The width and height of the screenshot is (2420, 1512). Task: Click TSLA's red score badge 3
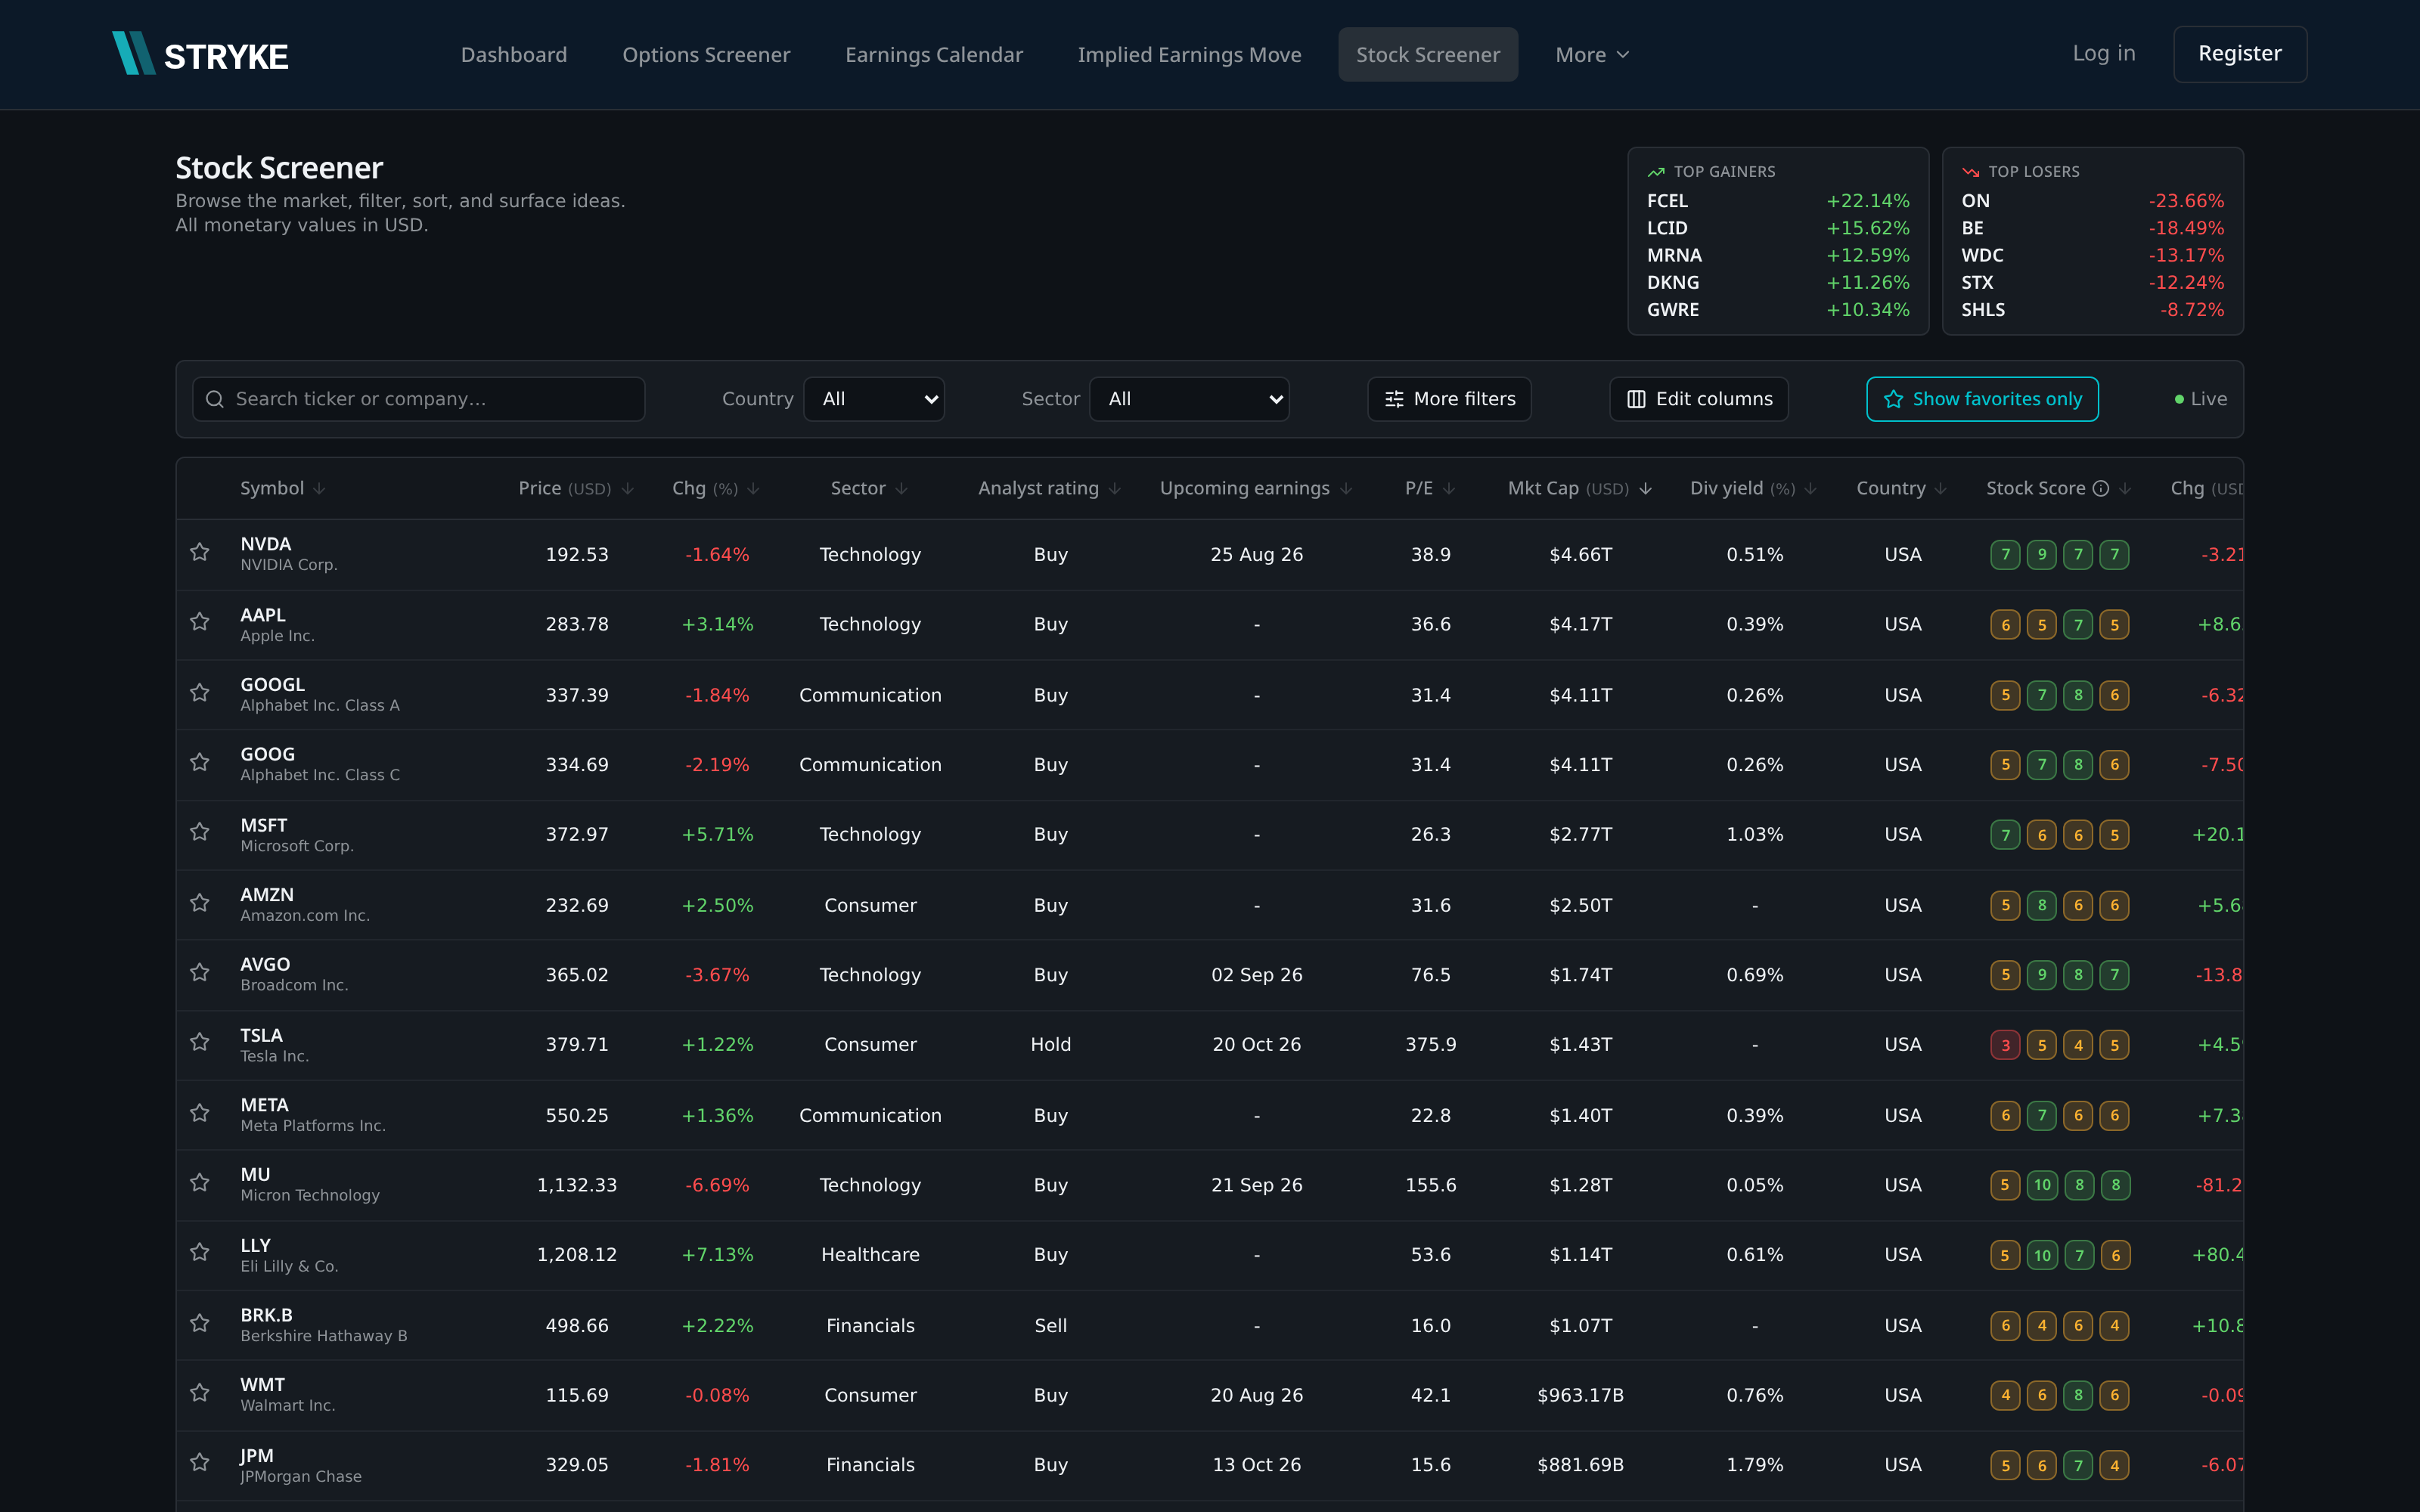pyautogui.click(x=2005, y=1045)
